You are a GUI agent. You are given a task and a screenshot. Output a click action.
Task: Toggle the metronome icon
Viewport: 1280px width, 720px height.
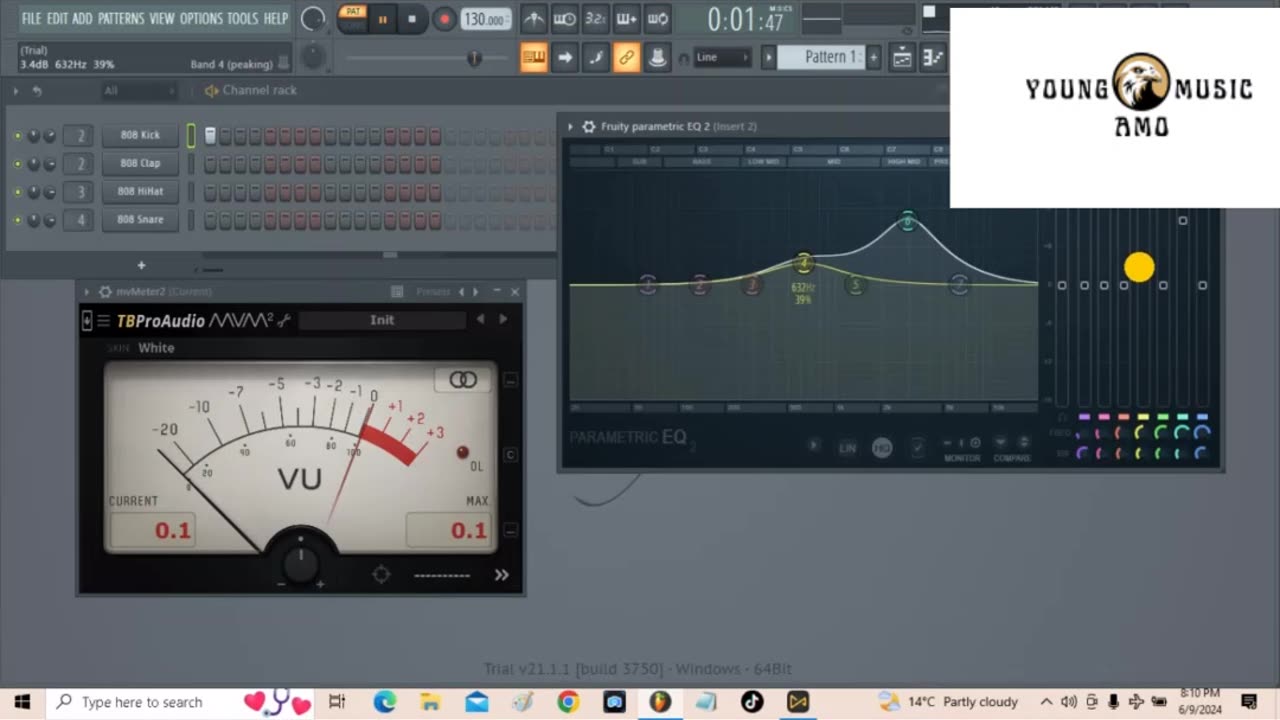click(534, 18)
